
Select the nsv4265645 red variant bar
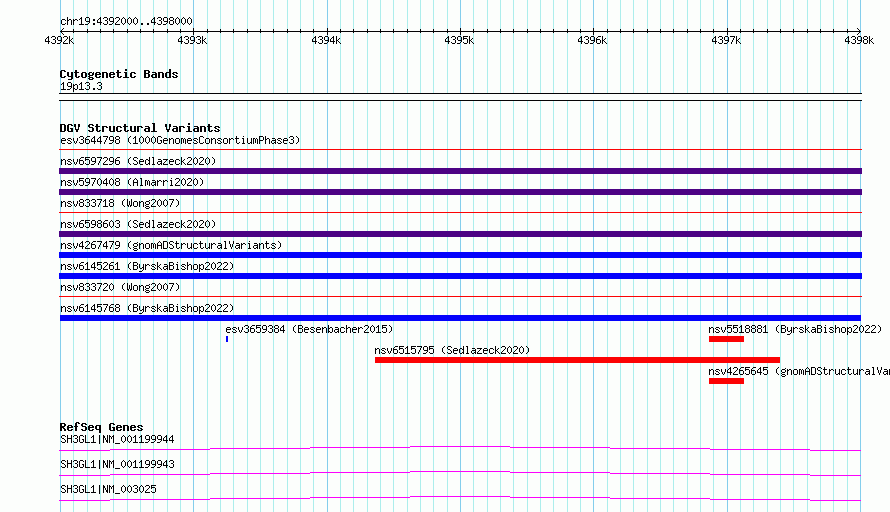pos(726,381)
